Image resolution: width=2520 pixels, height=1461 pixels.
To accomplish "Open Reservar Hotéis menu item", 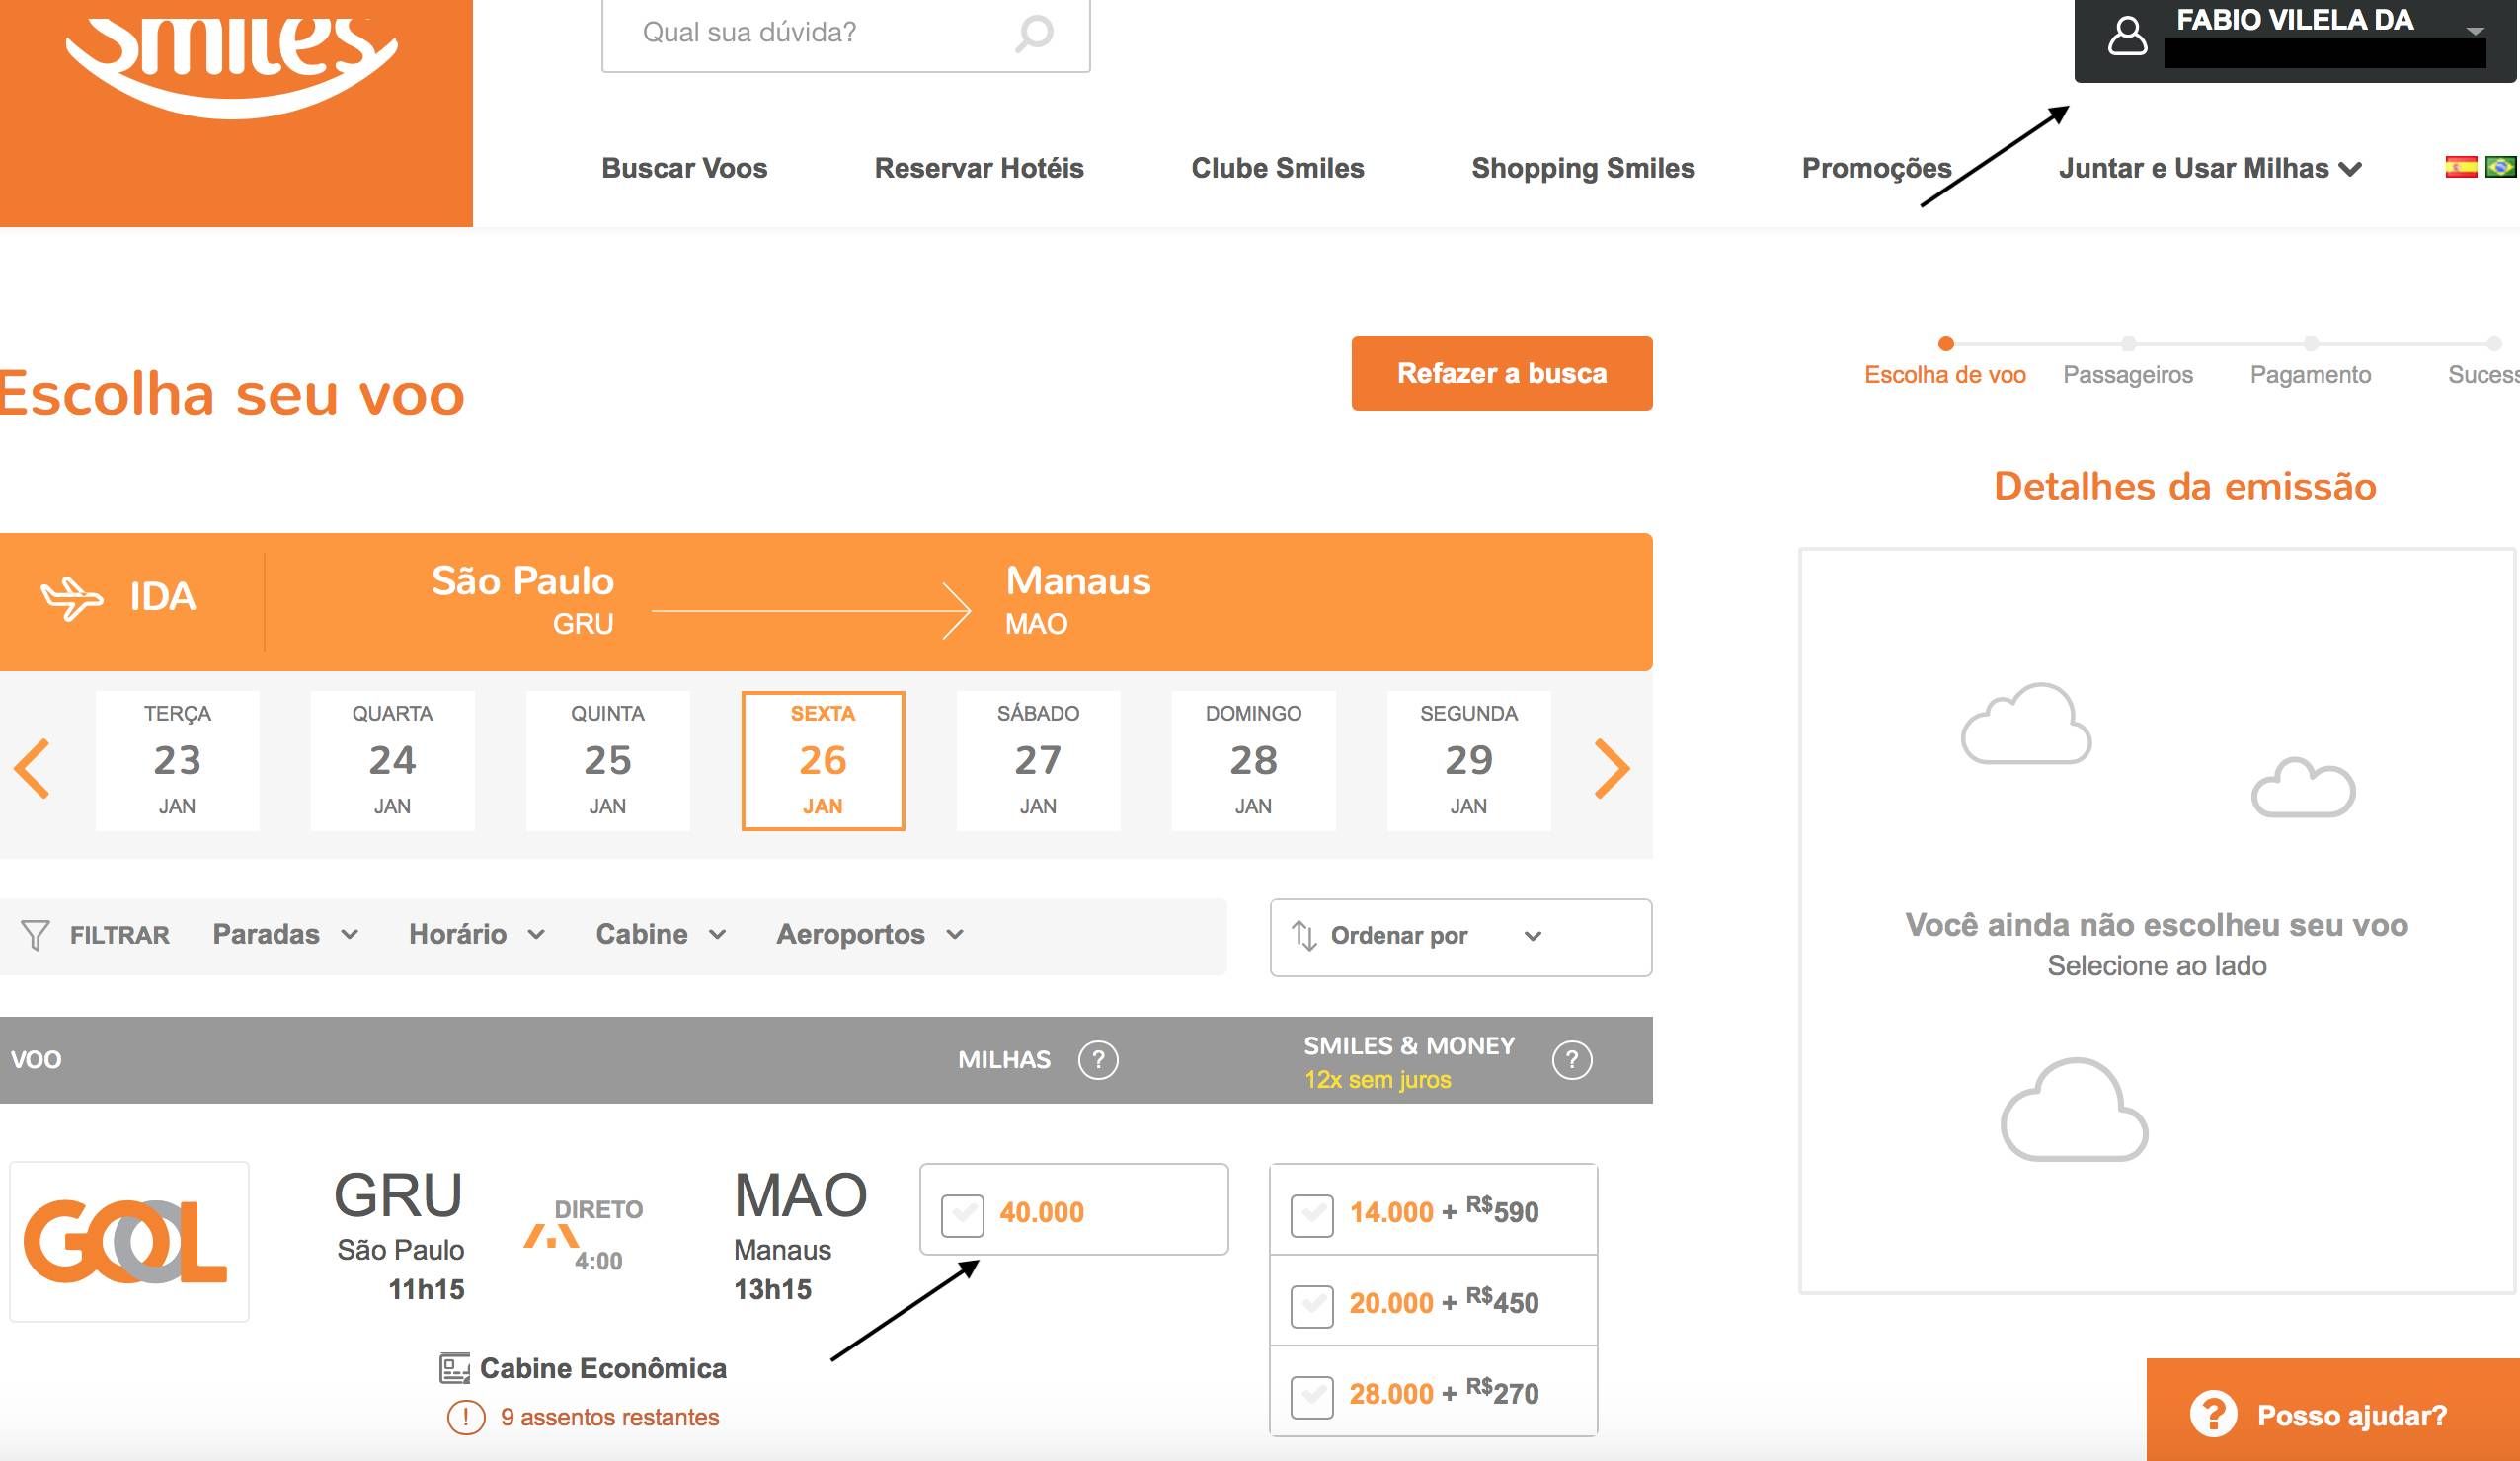I will [x=979, y=168].
